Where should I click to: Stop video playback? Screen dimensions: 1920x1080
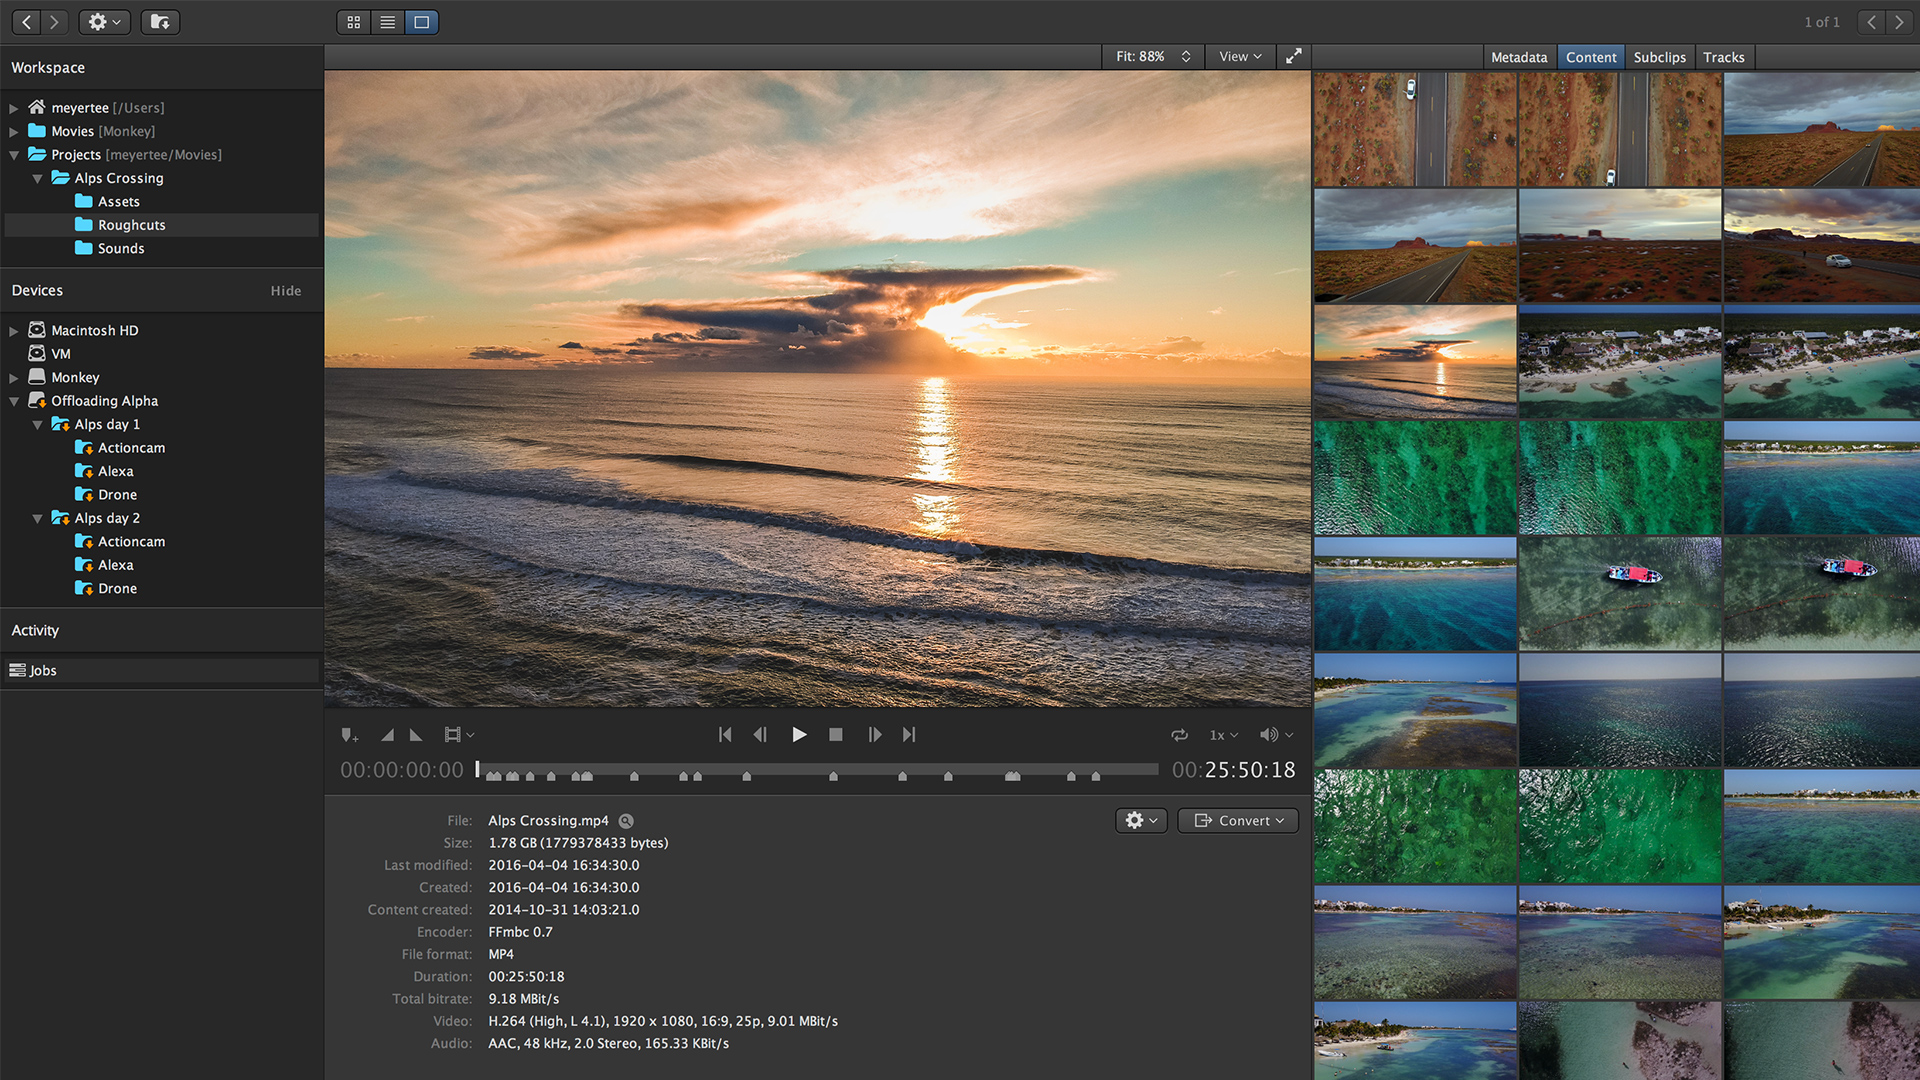point(836,735)
